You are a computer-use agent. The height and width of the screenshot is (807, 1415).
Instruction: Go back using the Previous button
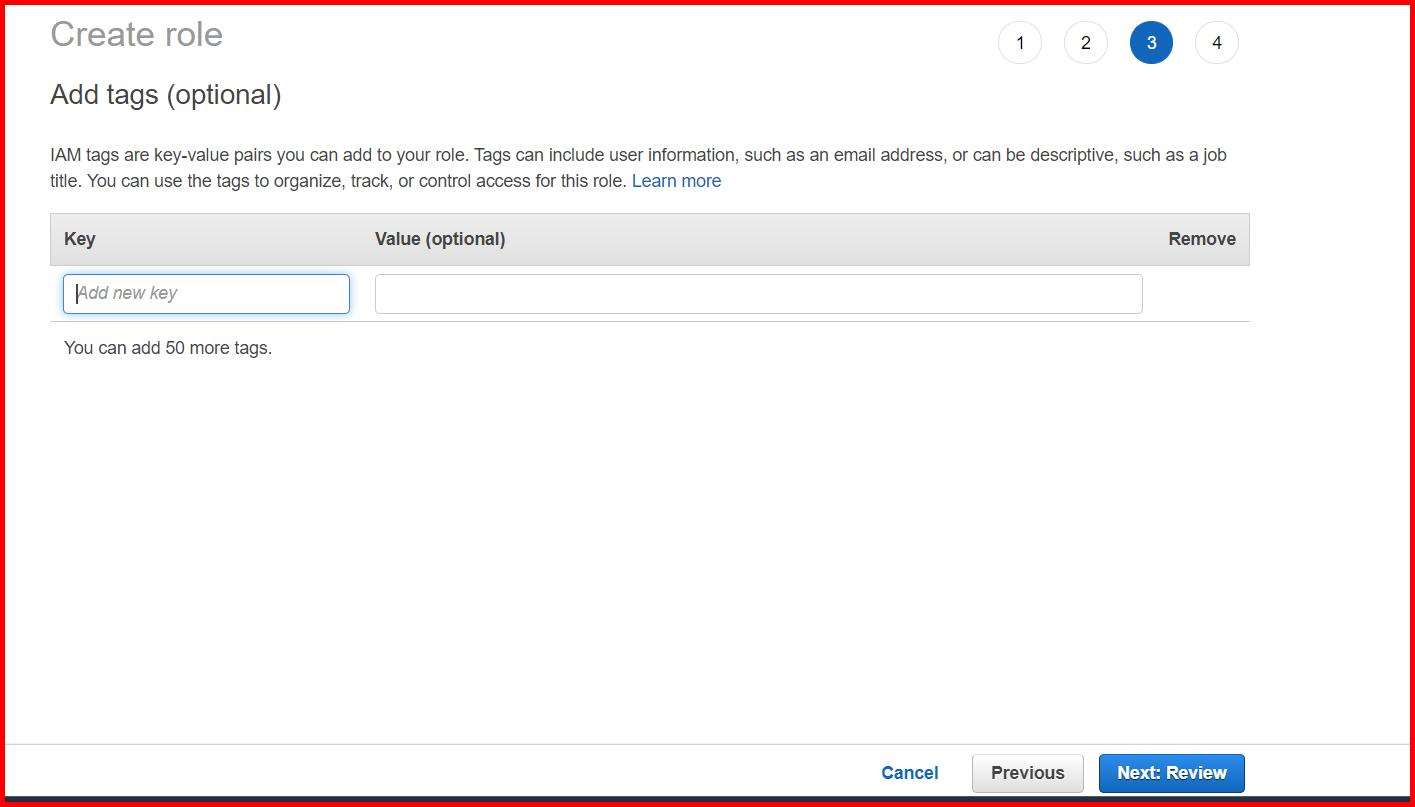coord(1027,772)
